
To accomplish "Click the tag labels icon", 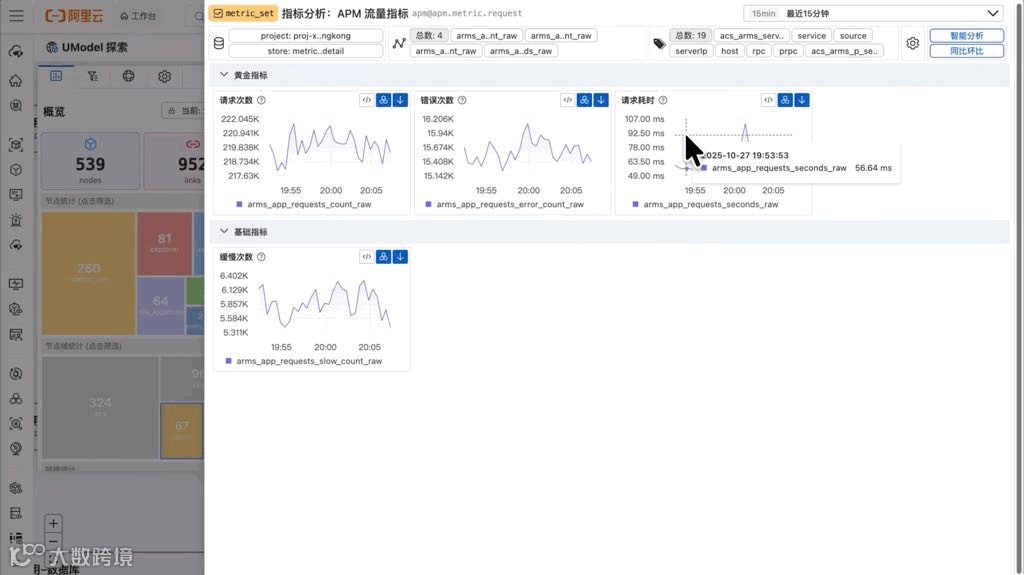I will click(659, 43).
